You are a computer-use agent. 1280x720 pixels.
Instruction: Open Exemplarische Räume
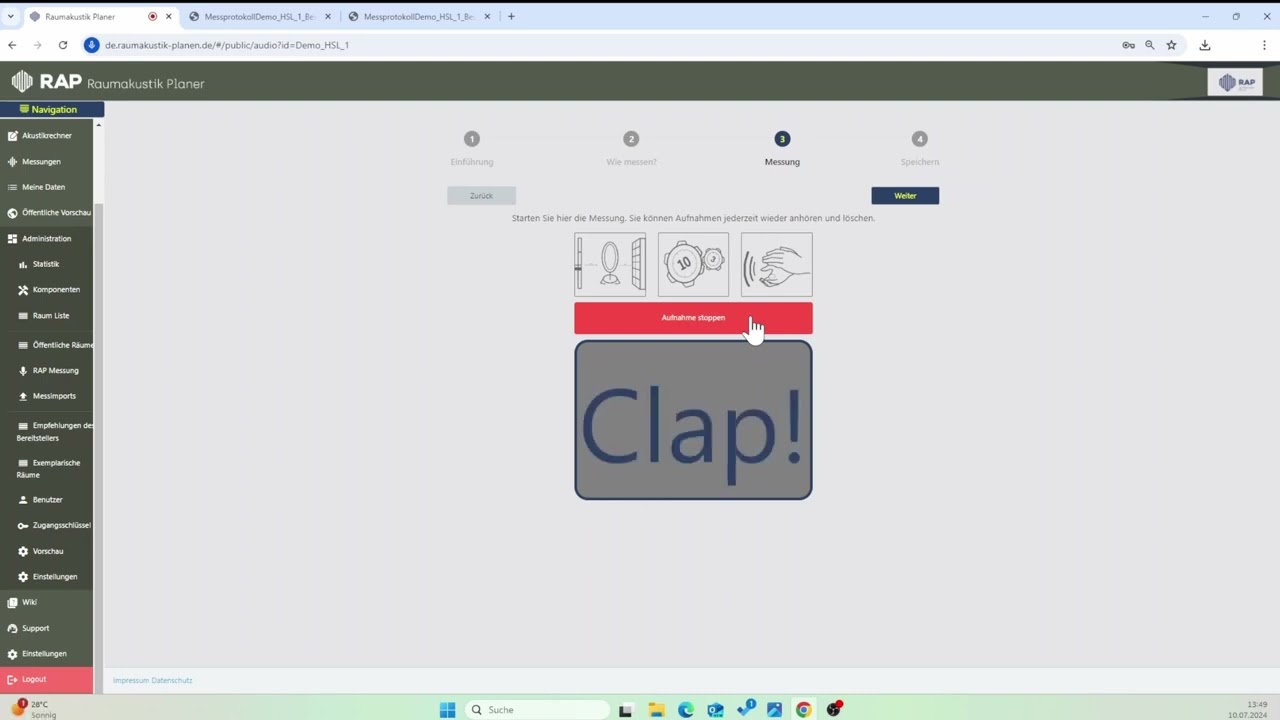point(47,468)
